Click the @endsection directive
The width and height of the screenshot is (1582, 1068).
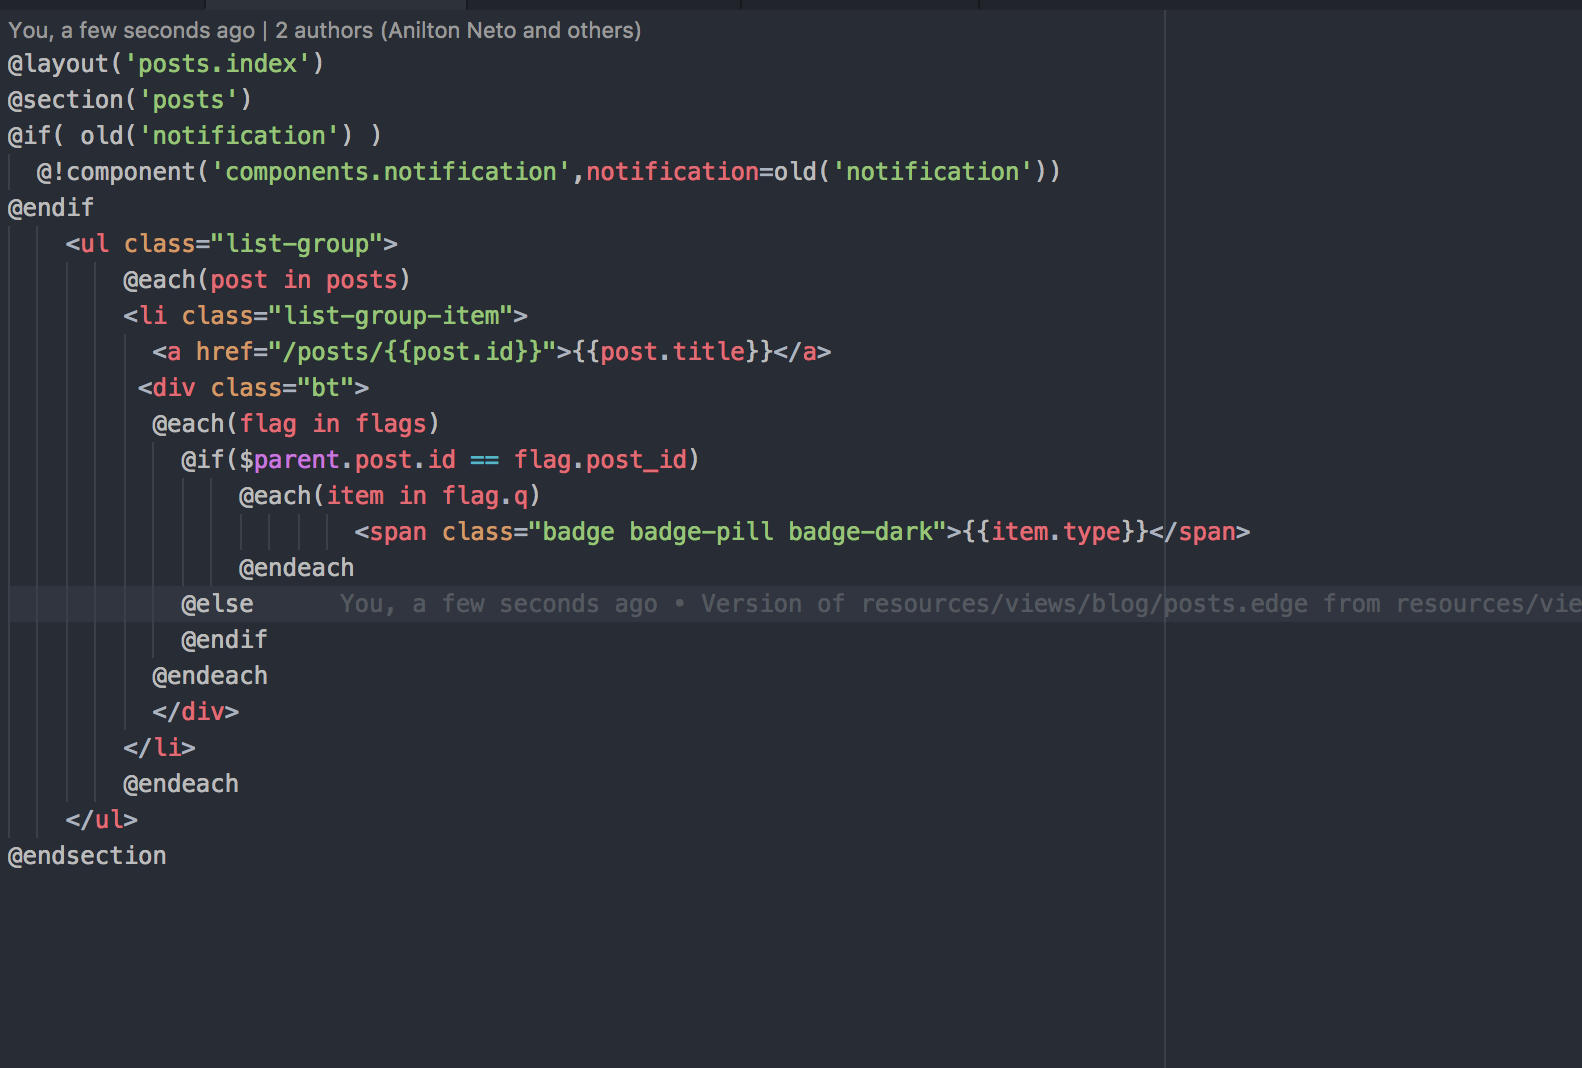click(x=87, y=856)
